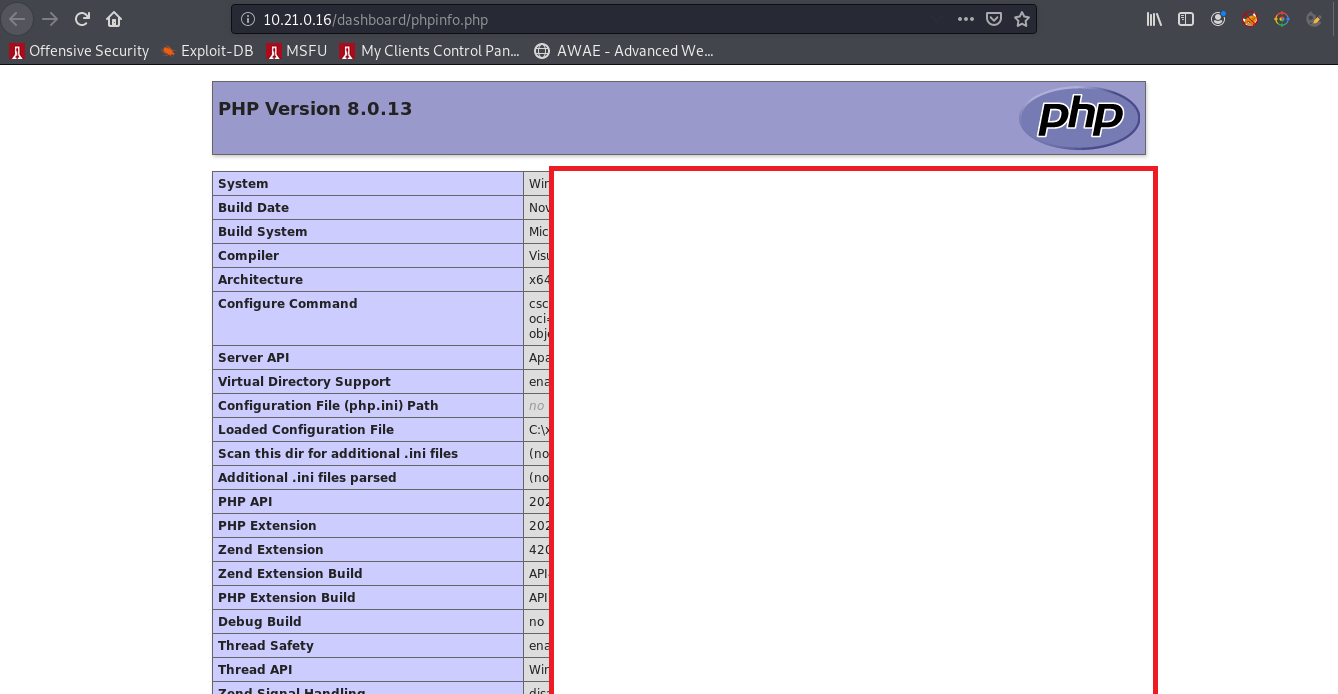This screenshot has width=1338, height=694.
Task: Select the Thread Safety row label
Action: [266, 646]
